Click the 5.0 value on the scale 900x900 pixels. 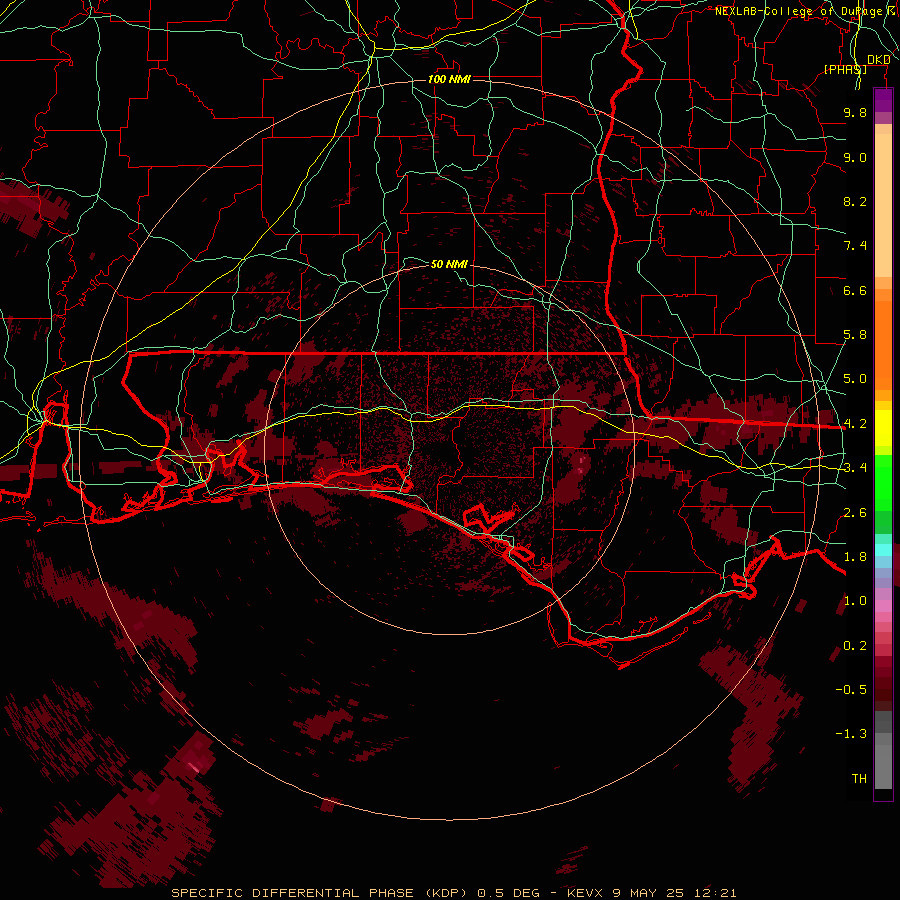[x=855, y=379]
